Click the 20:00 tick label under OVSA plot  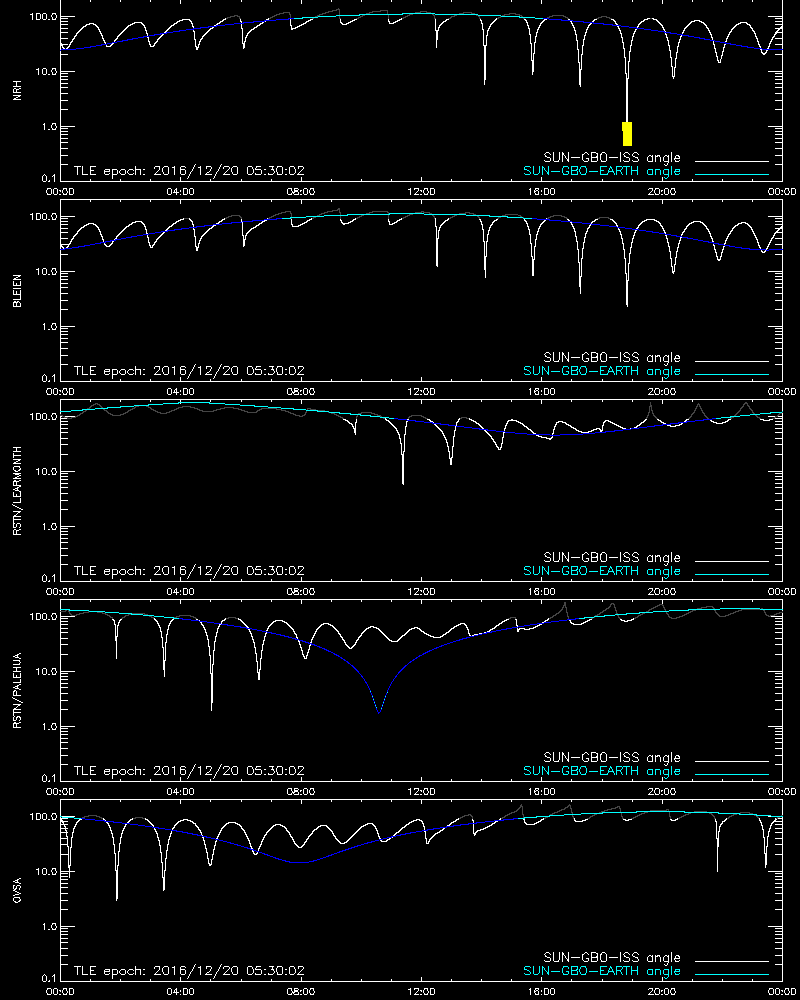662,991
